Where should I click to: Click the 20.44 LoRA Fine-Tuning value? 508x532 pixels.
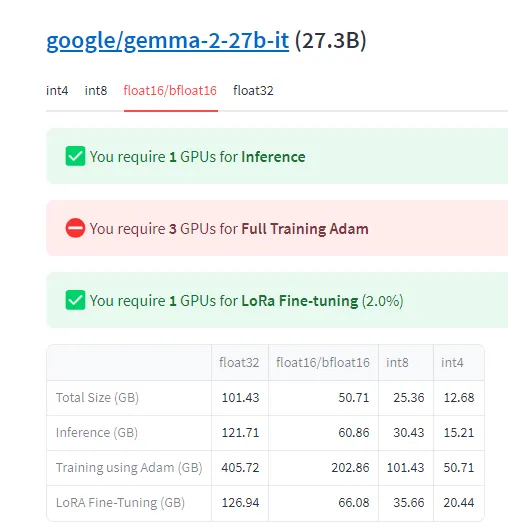point(459,502)
